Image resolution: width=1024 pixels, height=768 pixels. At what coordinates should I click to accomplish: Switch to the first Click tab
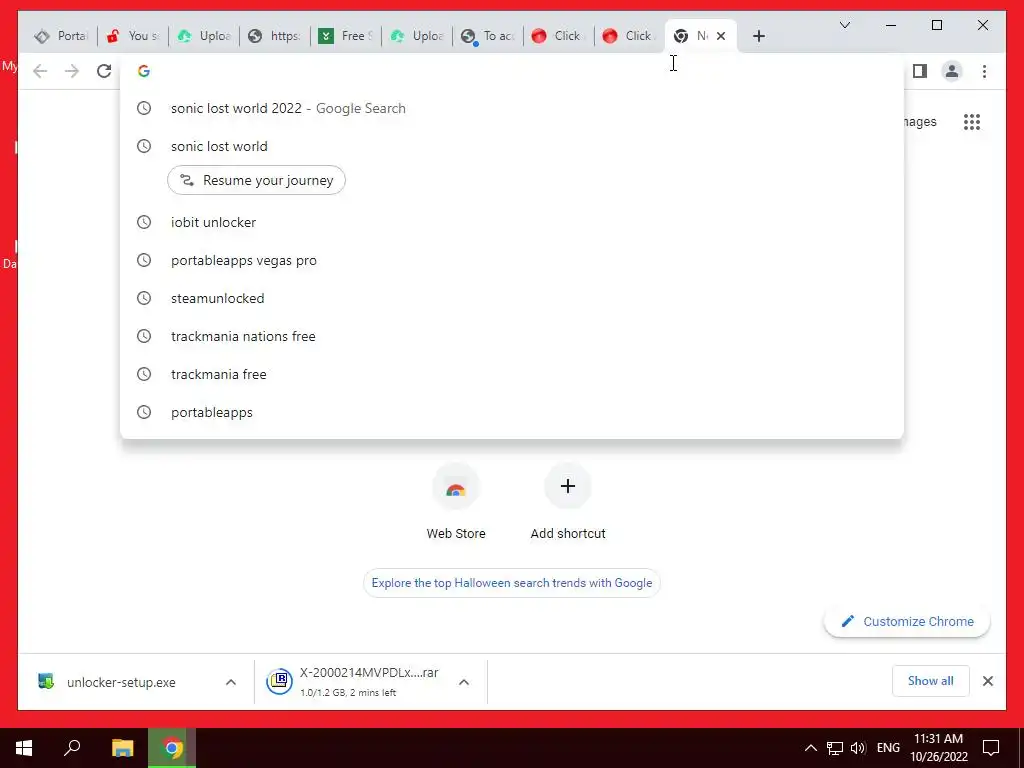[x=560, y=36]
